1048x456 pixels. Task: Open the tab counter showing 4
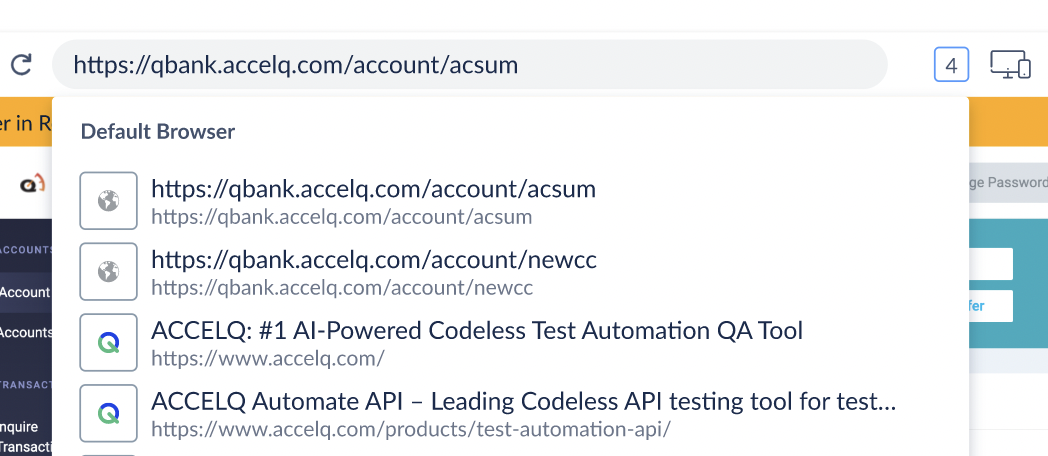pyautogui.click(x=951, y=65)
